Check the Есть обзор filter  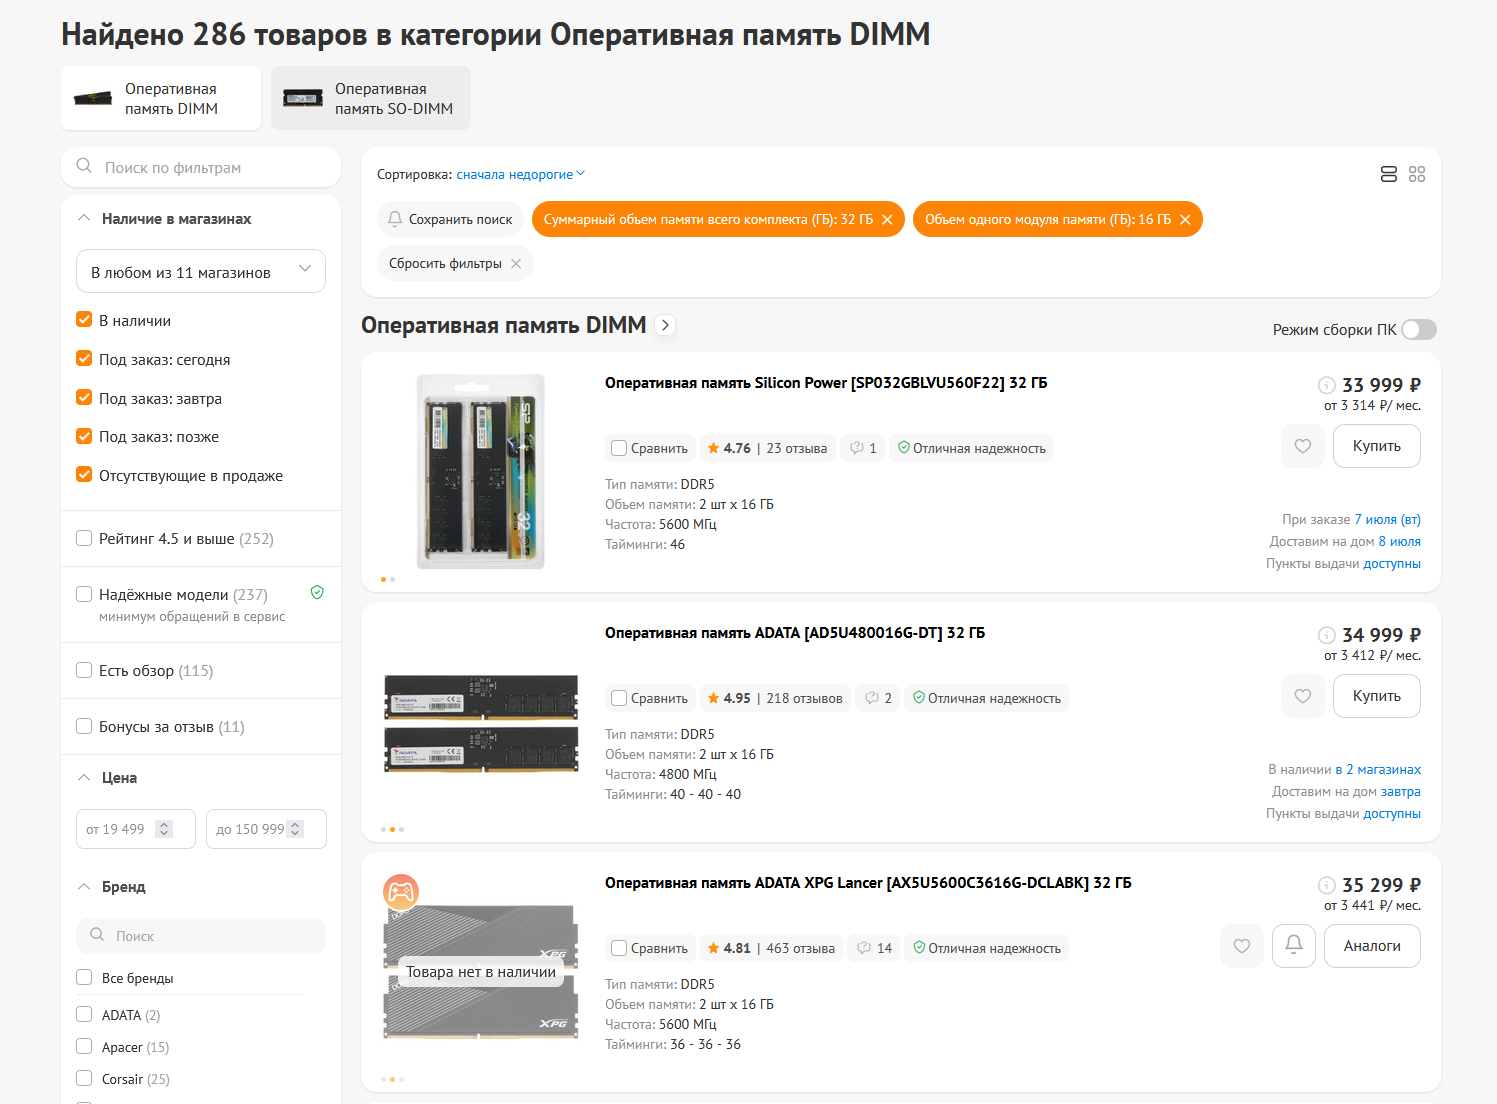[84, 670]
